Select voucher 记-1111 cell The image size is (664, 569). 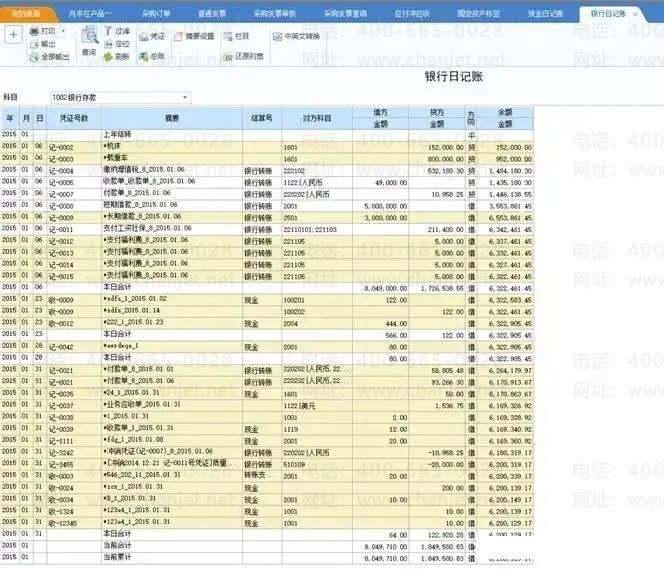[x=74, y=441]
